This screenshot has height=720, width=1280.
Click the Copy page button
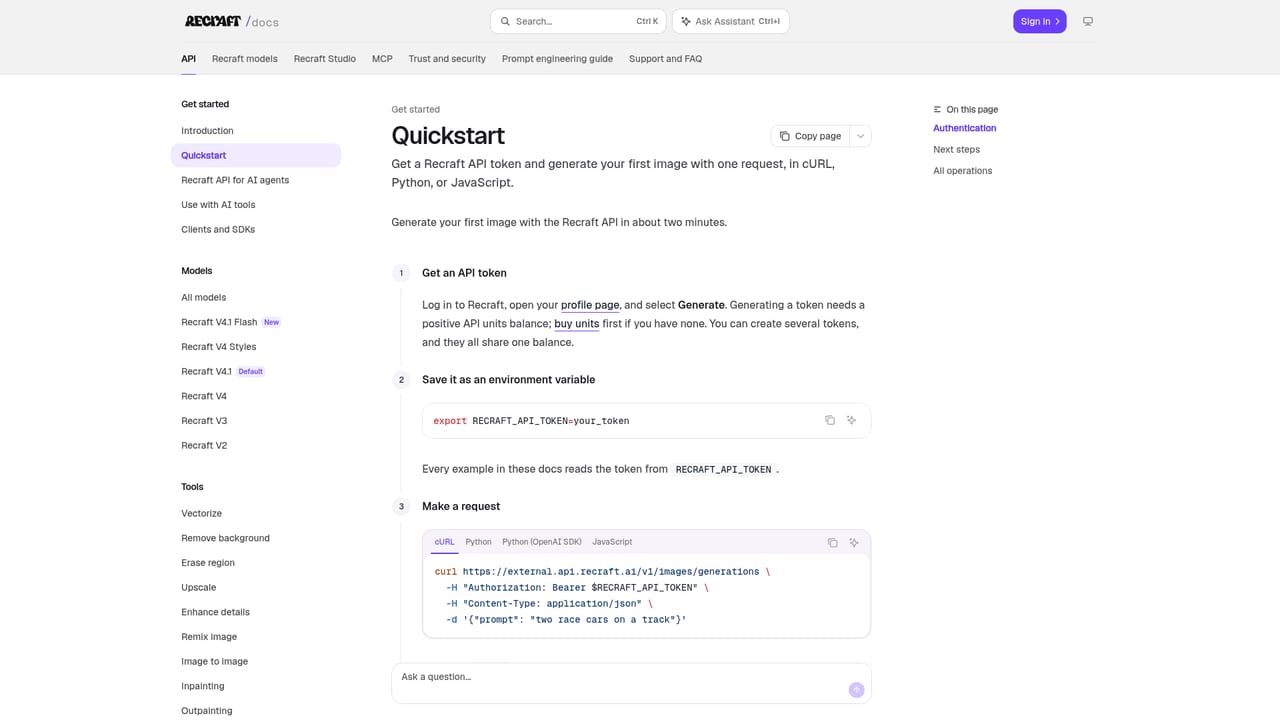pos(810,136)
